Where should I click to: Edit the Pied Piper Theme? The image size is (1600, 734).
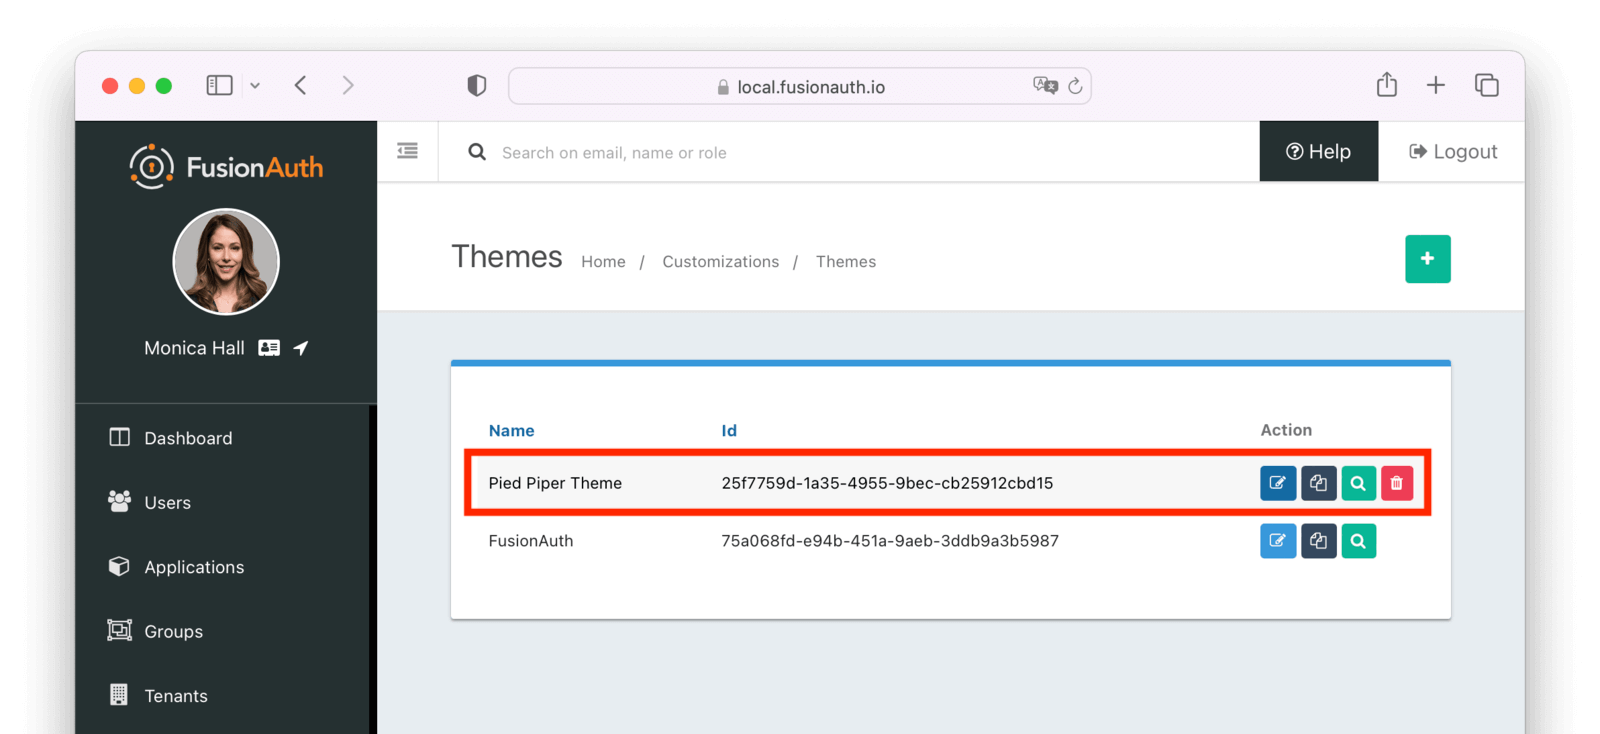pos(1277,483)
